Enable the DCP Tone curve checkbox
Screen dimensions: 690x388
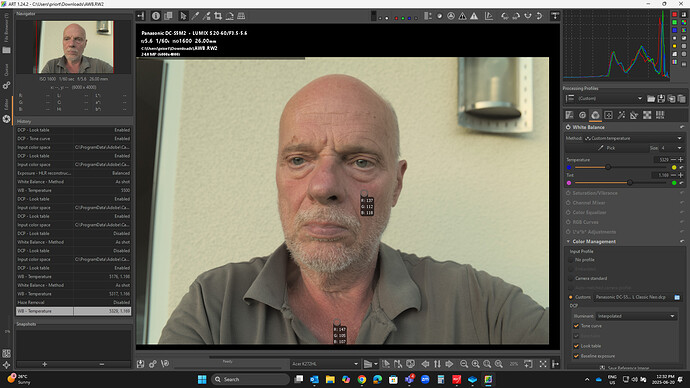[576, 326]
